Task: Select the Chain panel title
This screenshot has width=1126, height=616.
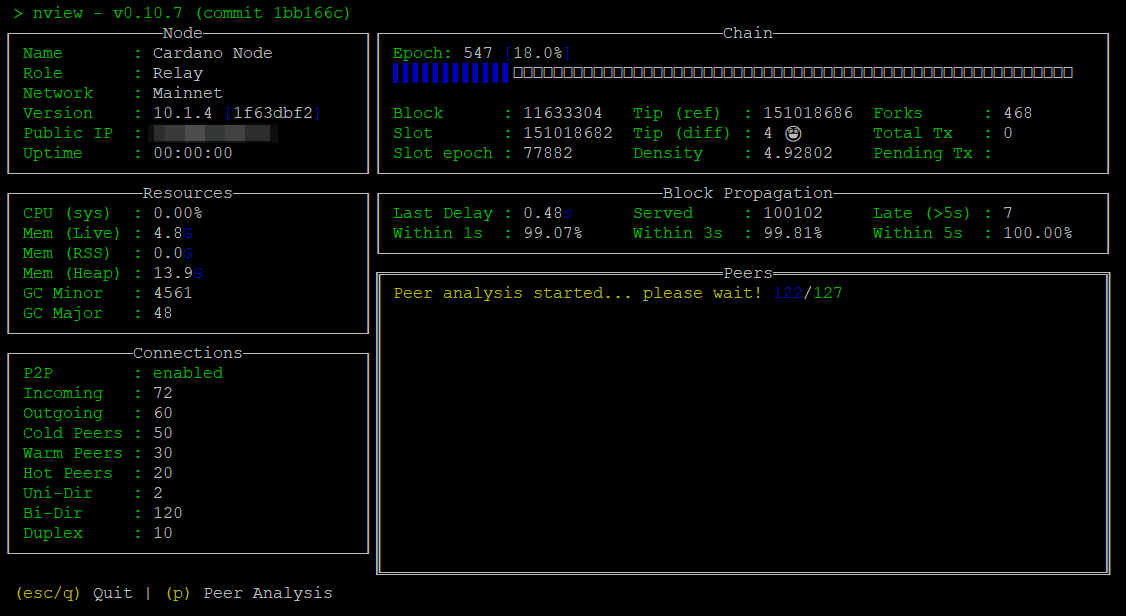Action: tap(747, 32)
